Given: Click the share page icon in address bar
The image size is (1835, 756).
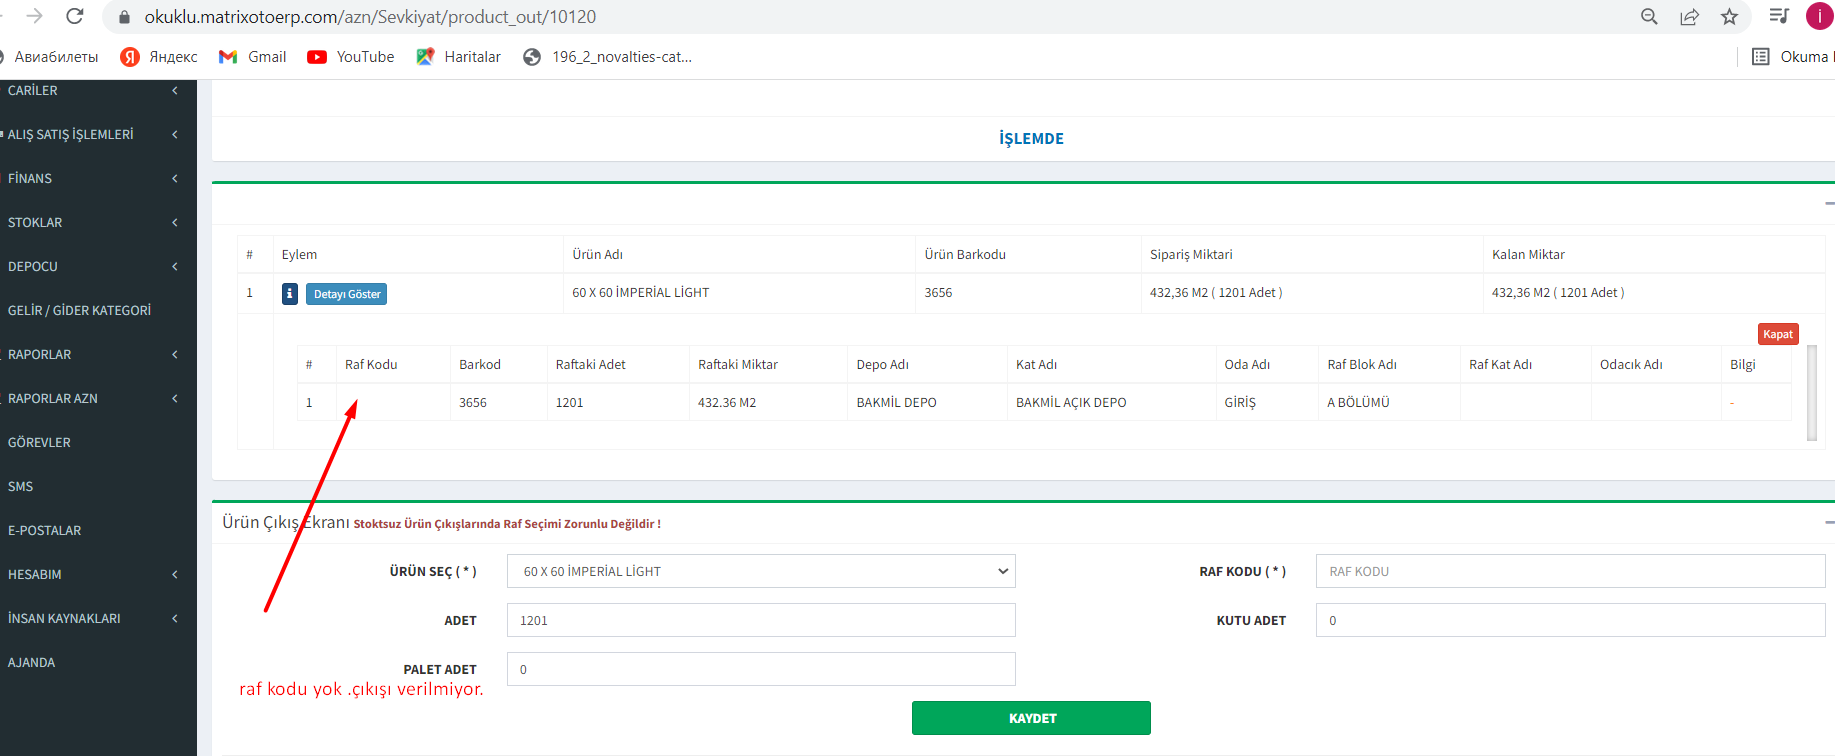Looking at the screenshot, I should (x=1689, y=17).
